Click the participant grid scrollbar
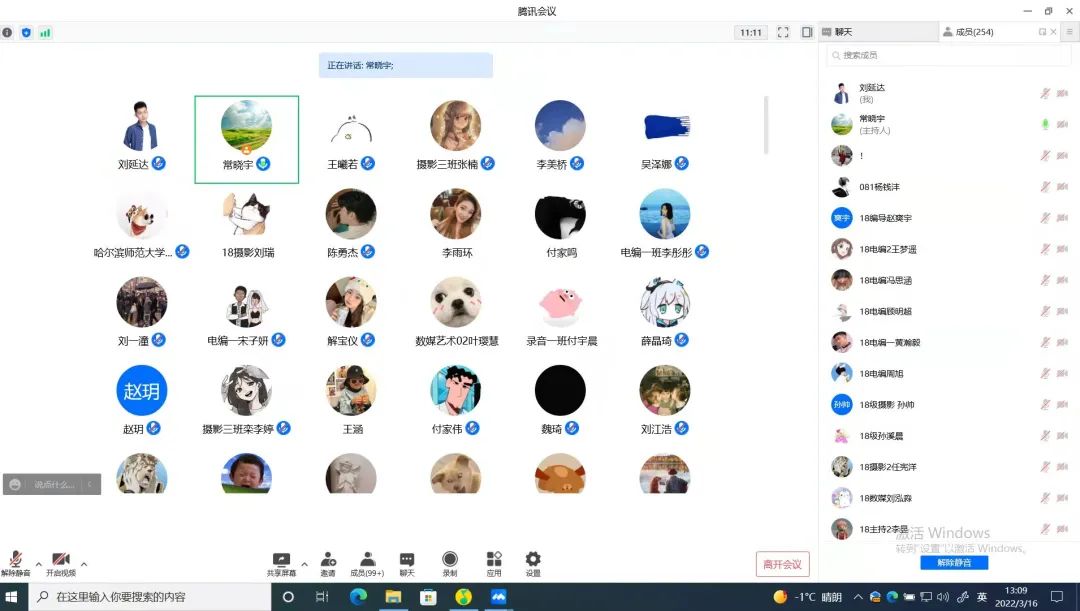Screen dimensions: 1080x611 (x=765, y=125)
